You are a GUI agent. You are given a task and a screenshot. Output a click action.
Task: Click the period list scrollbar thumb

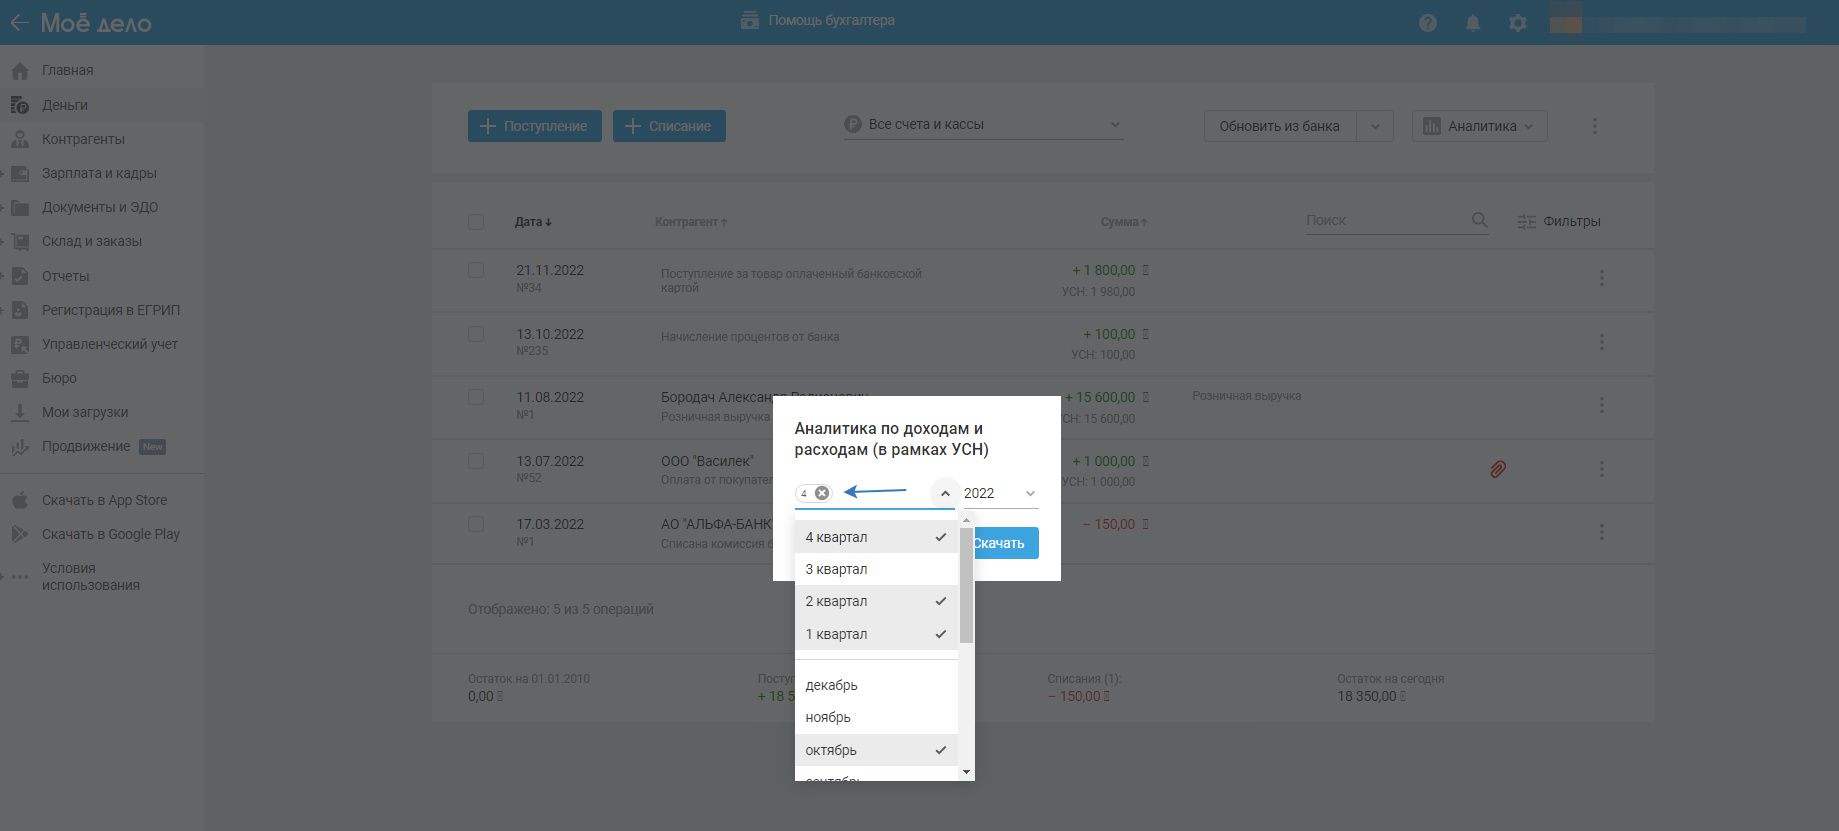966,585
